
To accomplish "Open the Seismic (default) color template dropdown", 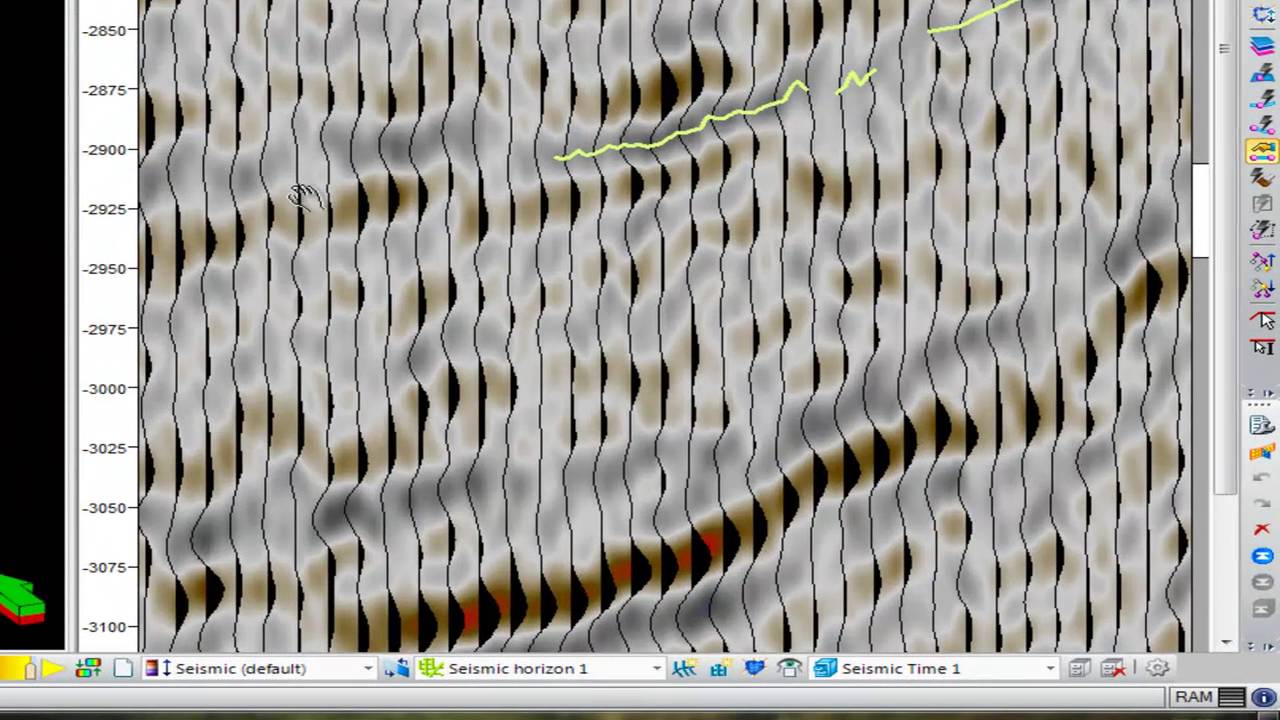I will [x=260, y=669].
